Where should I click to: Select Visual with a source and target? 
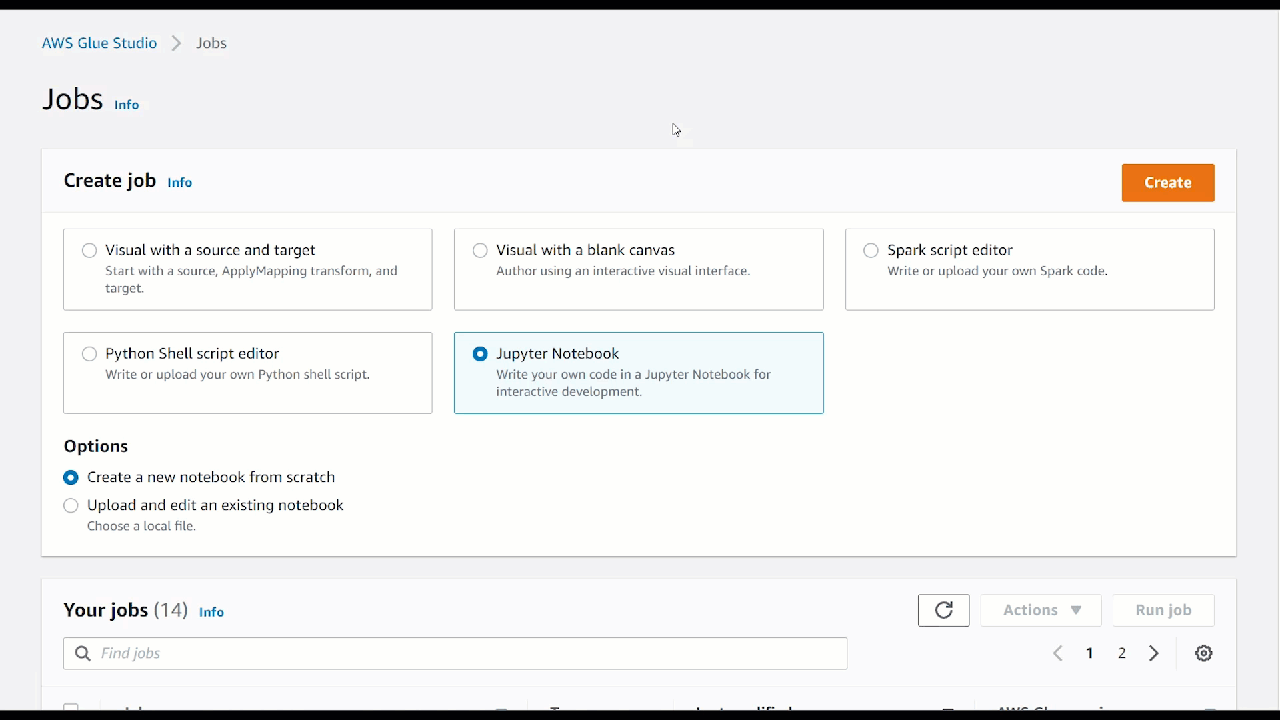coord(90,250)
